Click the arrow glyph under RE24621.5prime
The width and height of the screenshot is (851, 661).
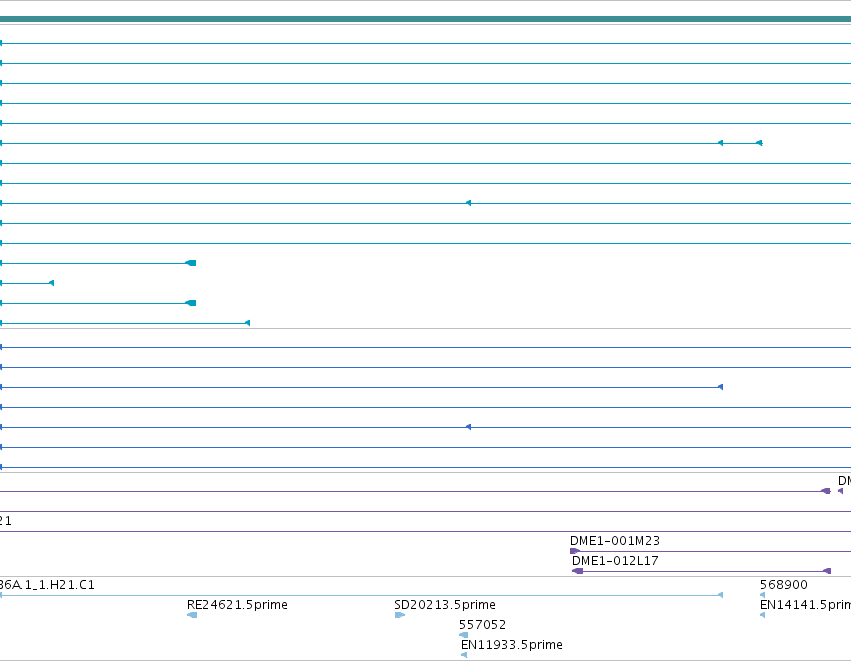click(192, 615)
